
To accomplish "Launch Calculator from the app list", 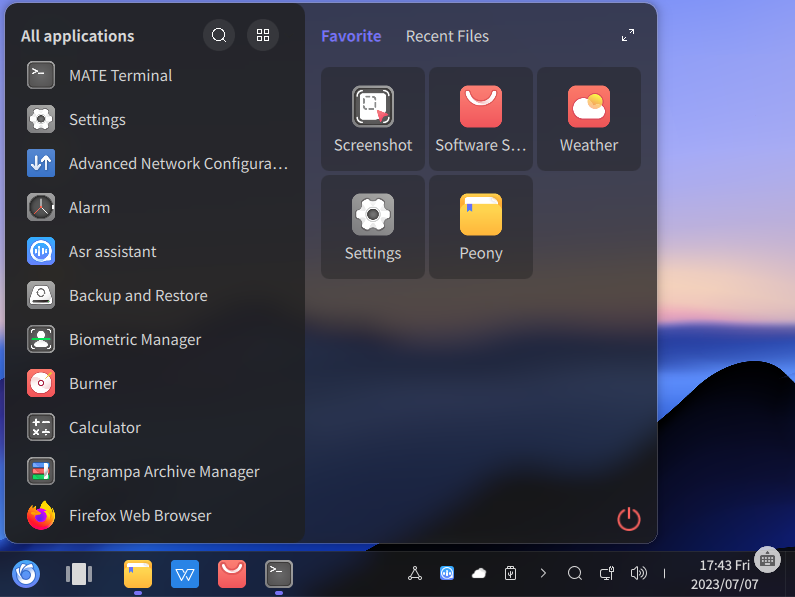I will [x=154, y=428].
